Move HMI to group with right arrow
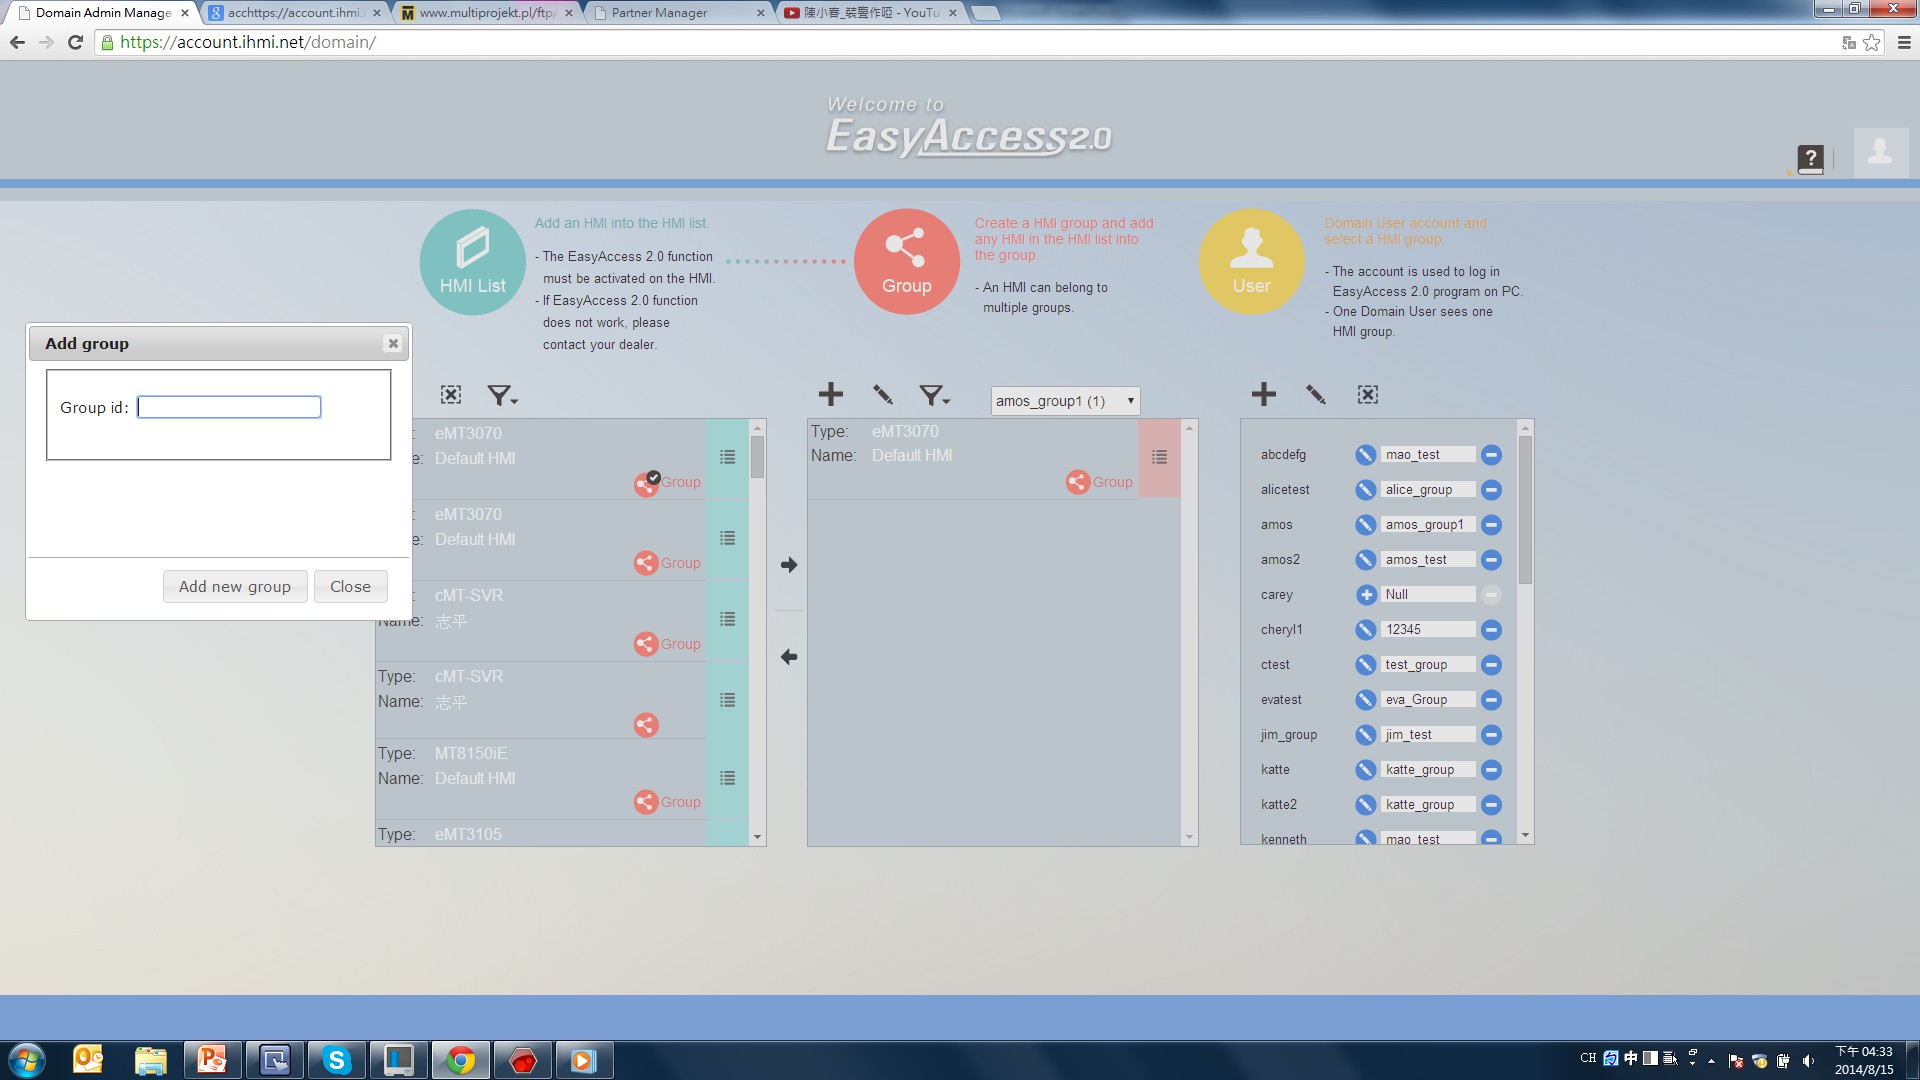This screenshot has height=1080, width=1920. 789,565
